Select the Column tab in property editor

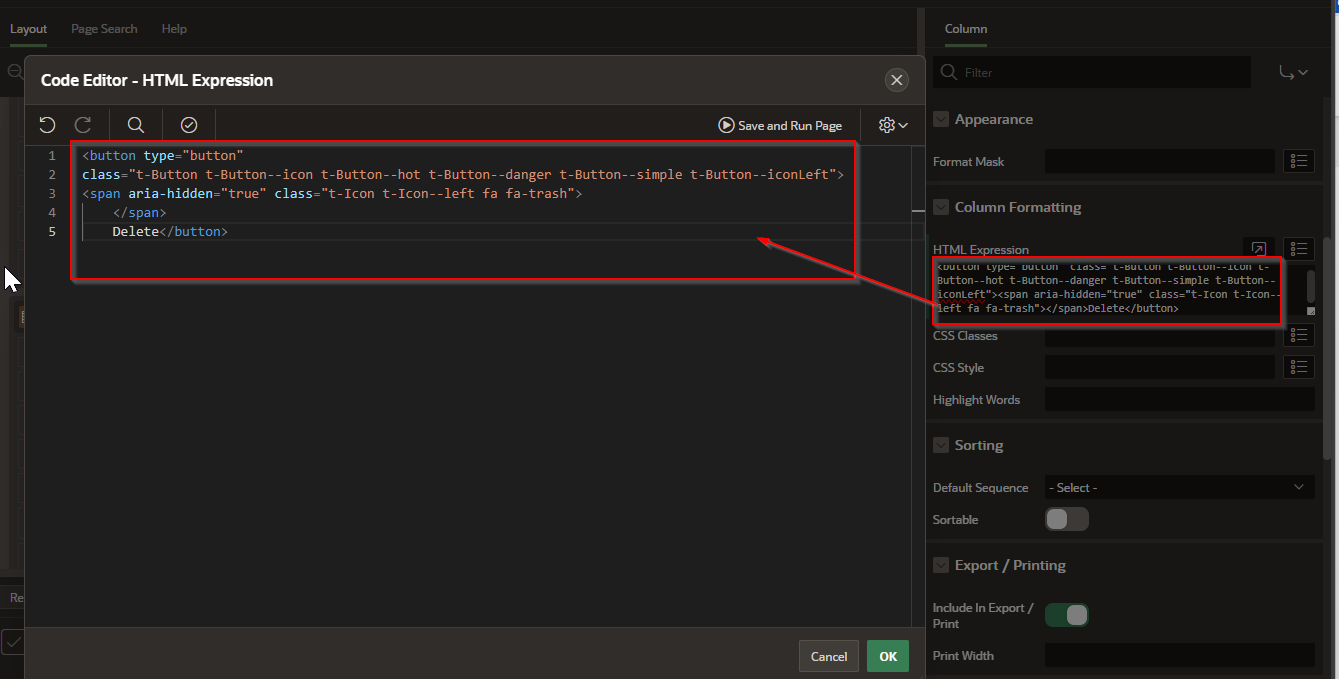[x=966, y=29]
